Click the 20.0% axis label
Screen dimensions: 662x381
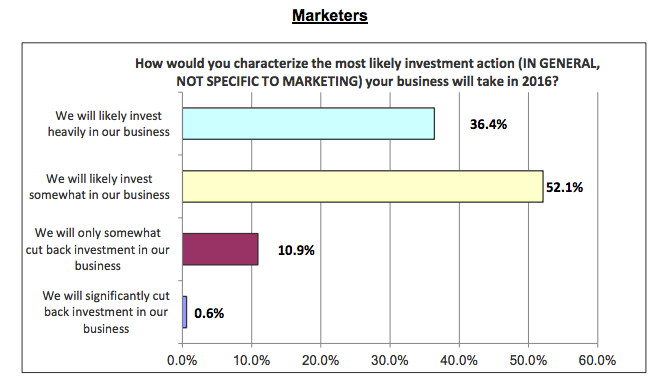pos(320,360)
